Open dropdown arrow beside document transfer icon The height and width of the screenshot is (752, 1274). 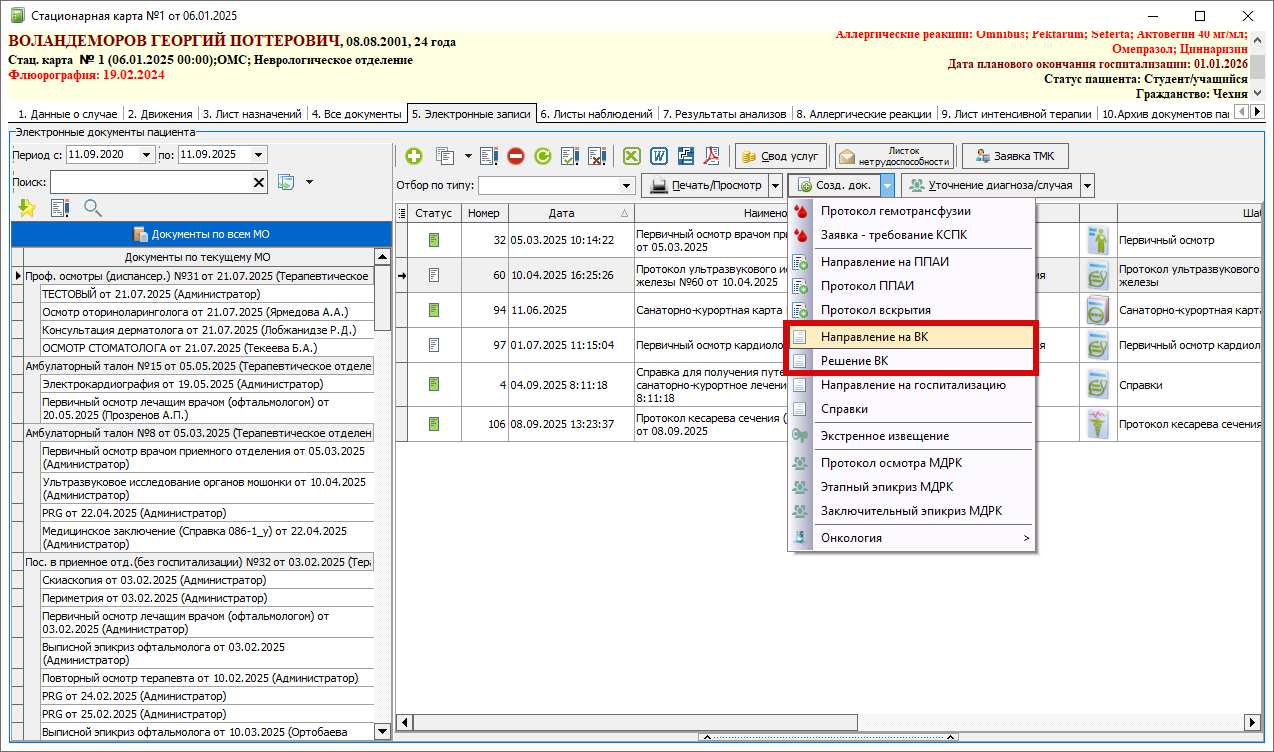click(x=309, y=182)
